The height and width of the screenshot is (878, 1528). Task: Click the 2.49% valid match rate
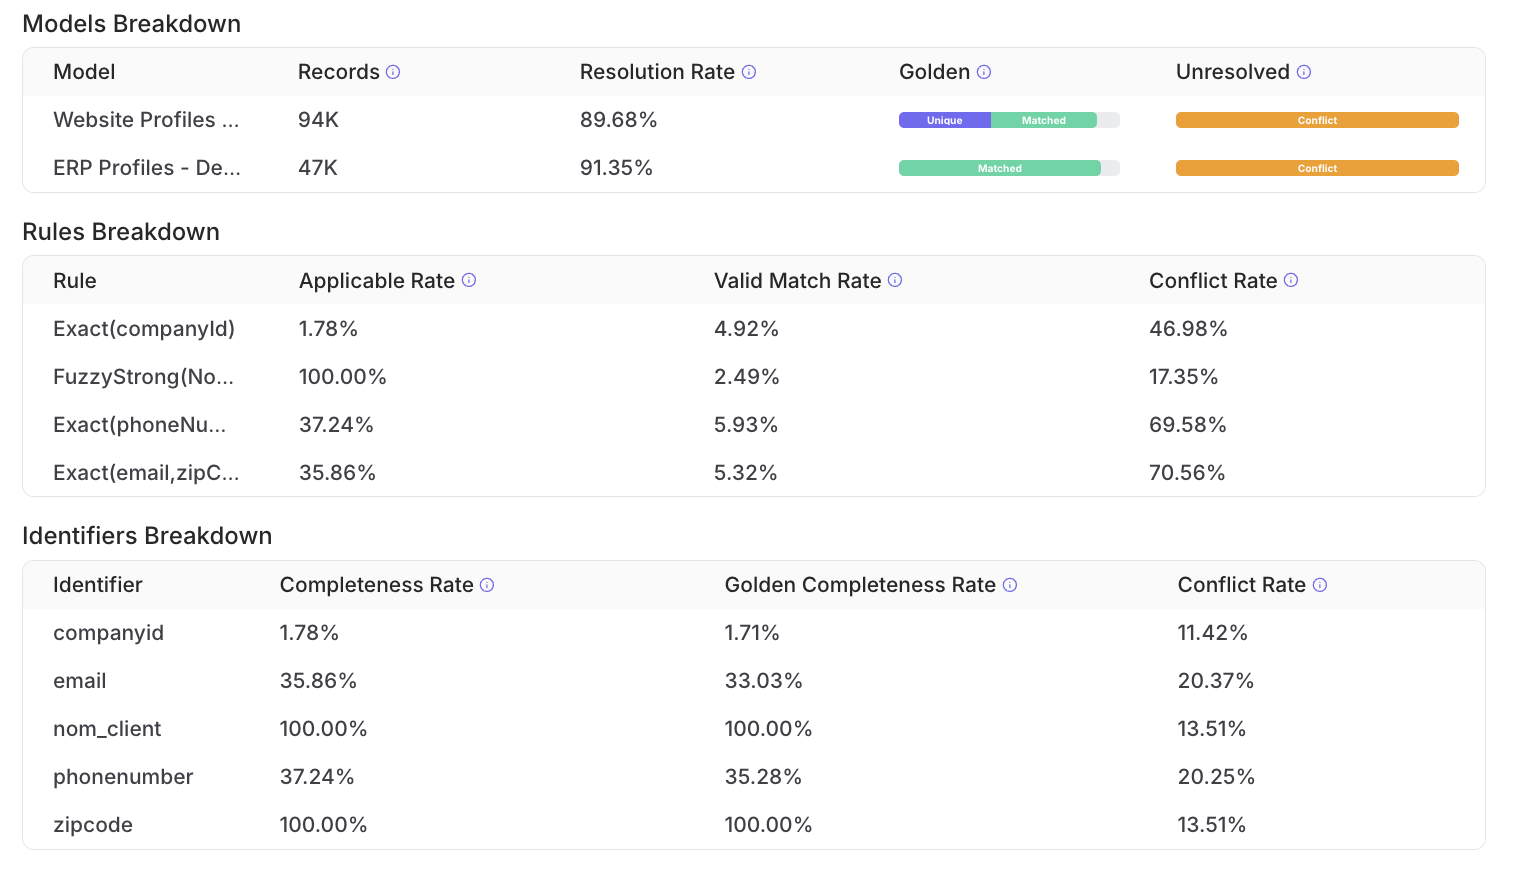(x=746, y=377)
